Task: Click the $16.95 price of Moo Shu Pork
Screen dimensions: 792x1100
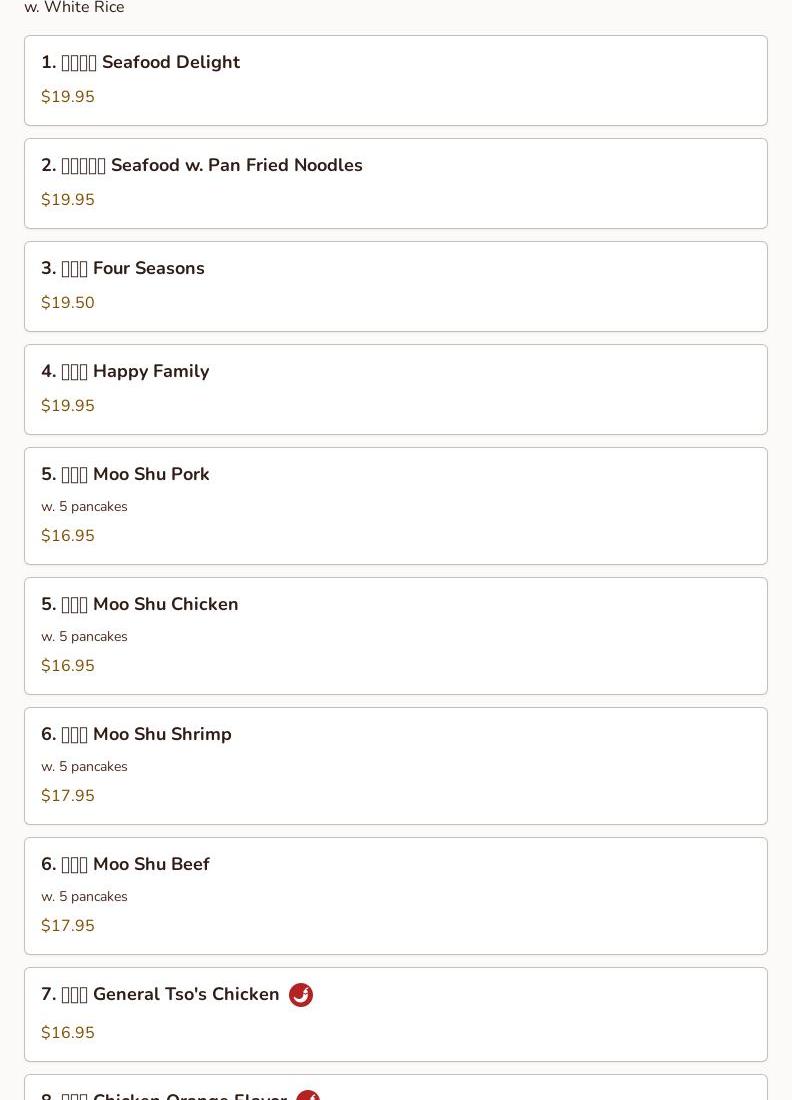Action: point(68,536)
